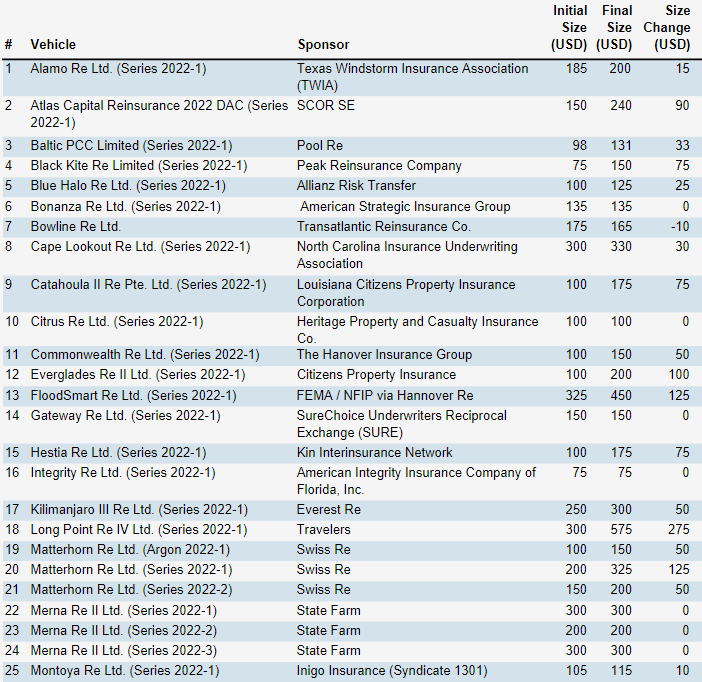Select Louisiana Citizens Property Insurance Corporation cell
Viewport: 702px width, 682px height.
[x=406, y=293]
